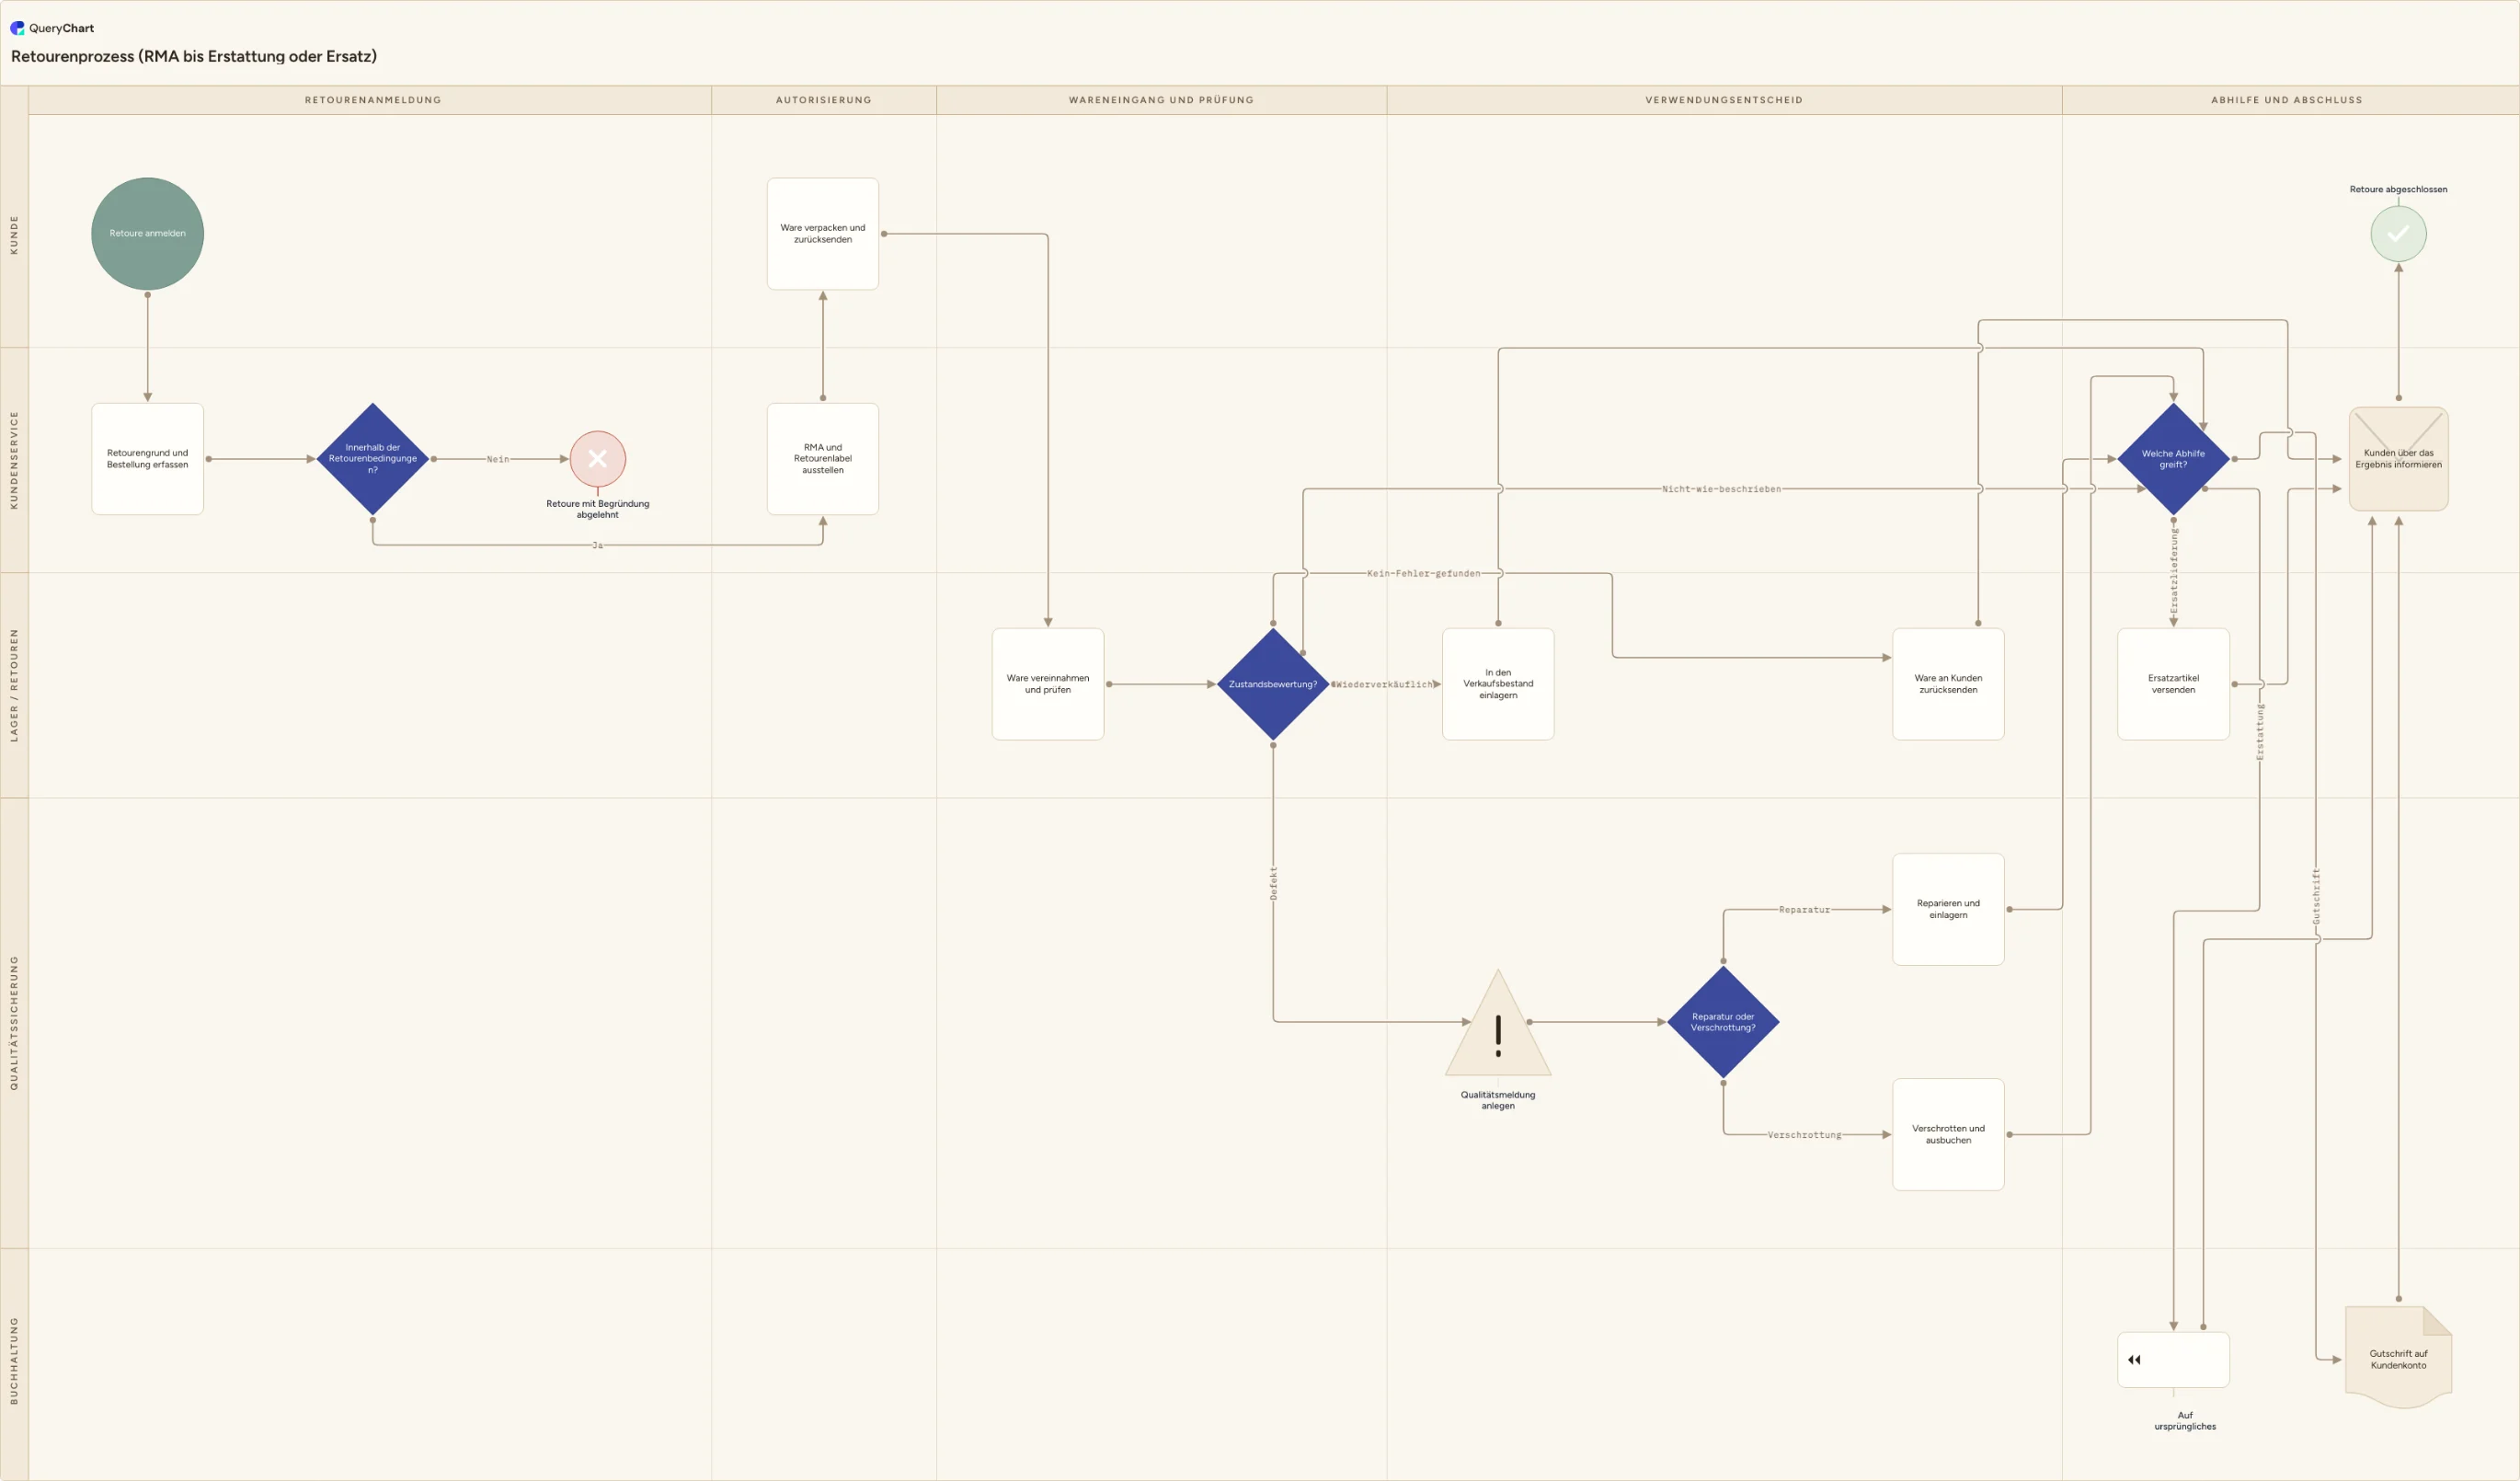2520x1481 pixels.
Task: Select the 'Buchhaltung' swimlane label
Action: pos(14,1361)
